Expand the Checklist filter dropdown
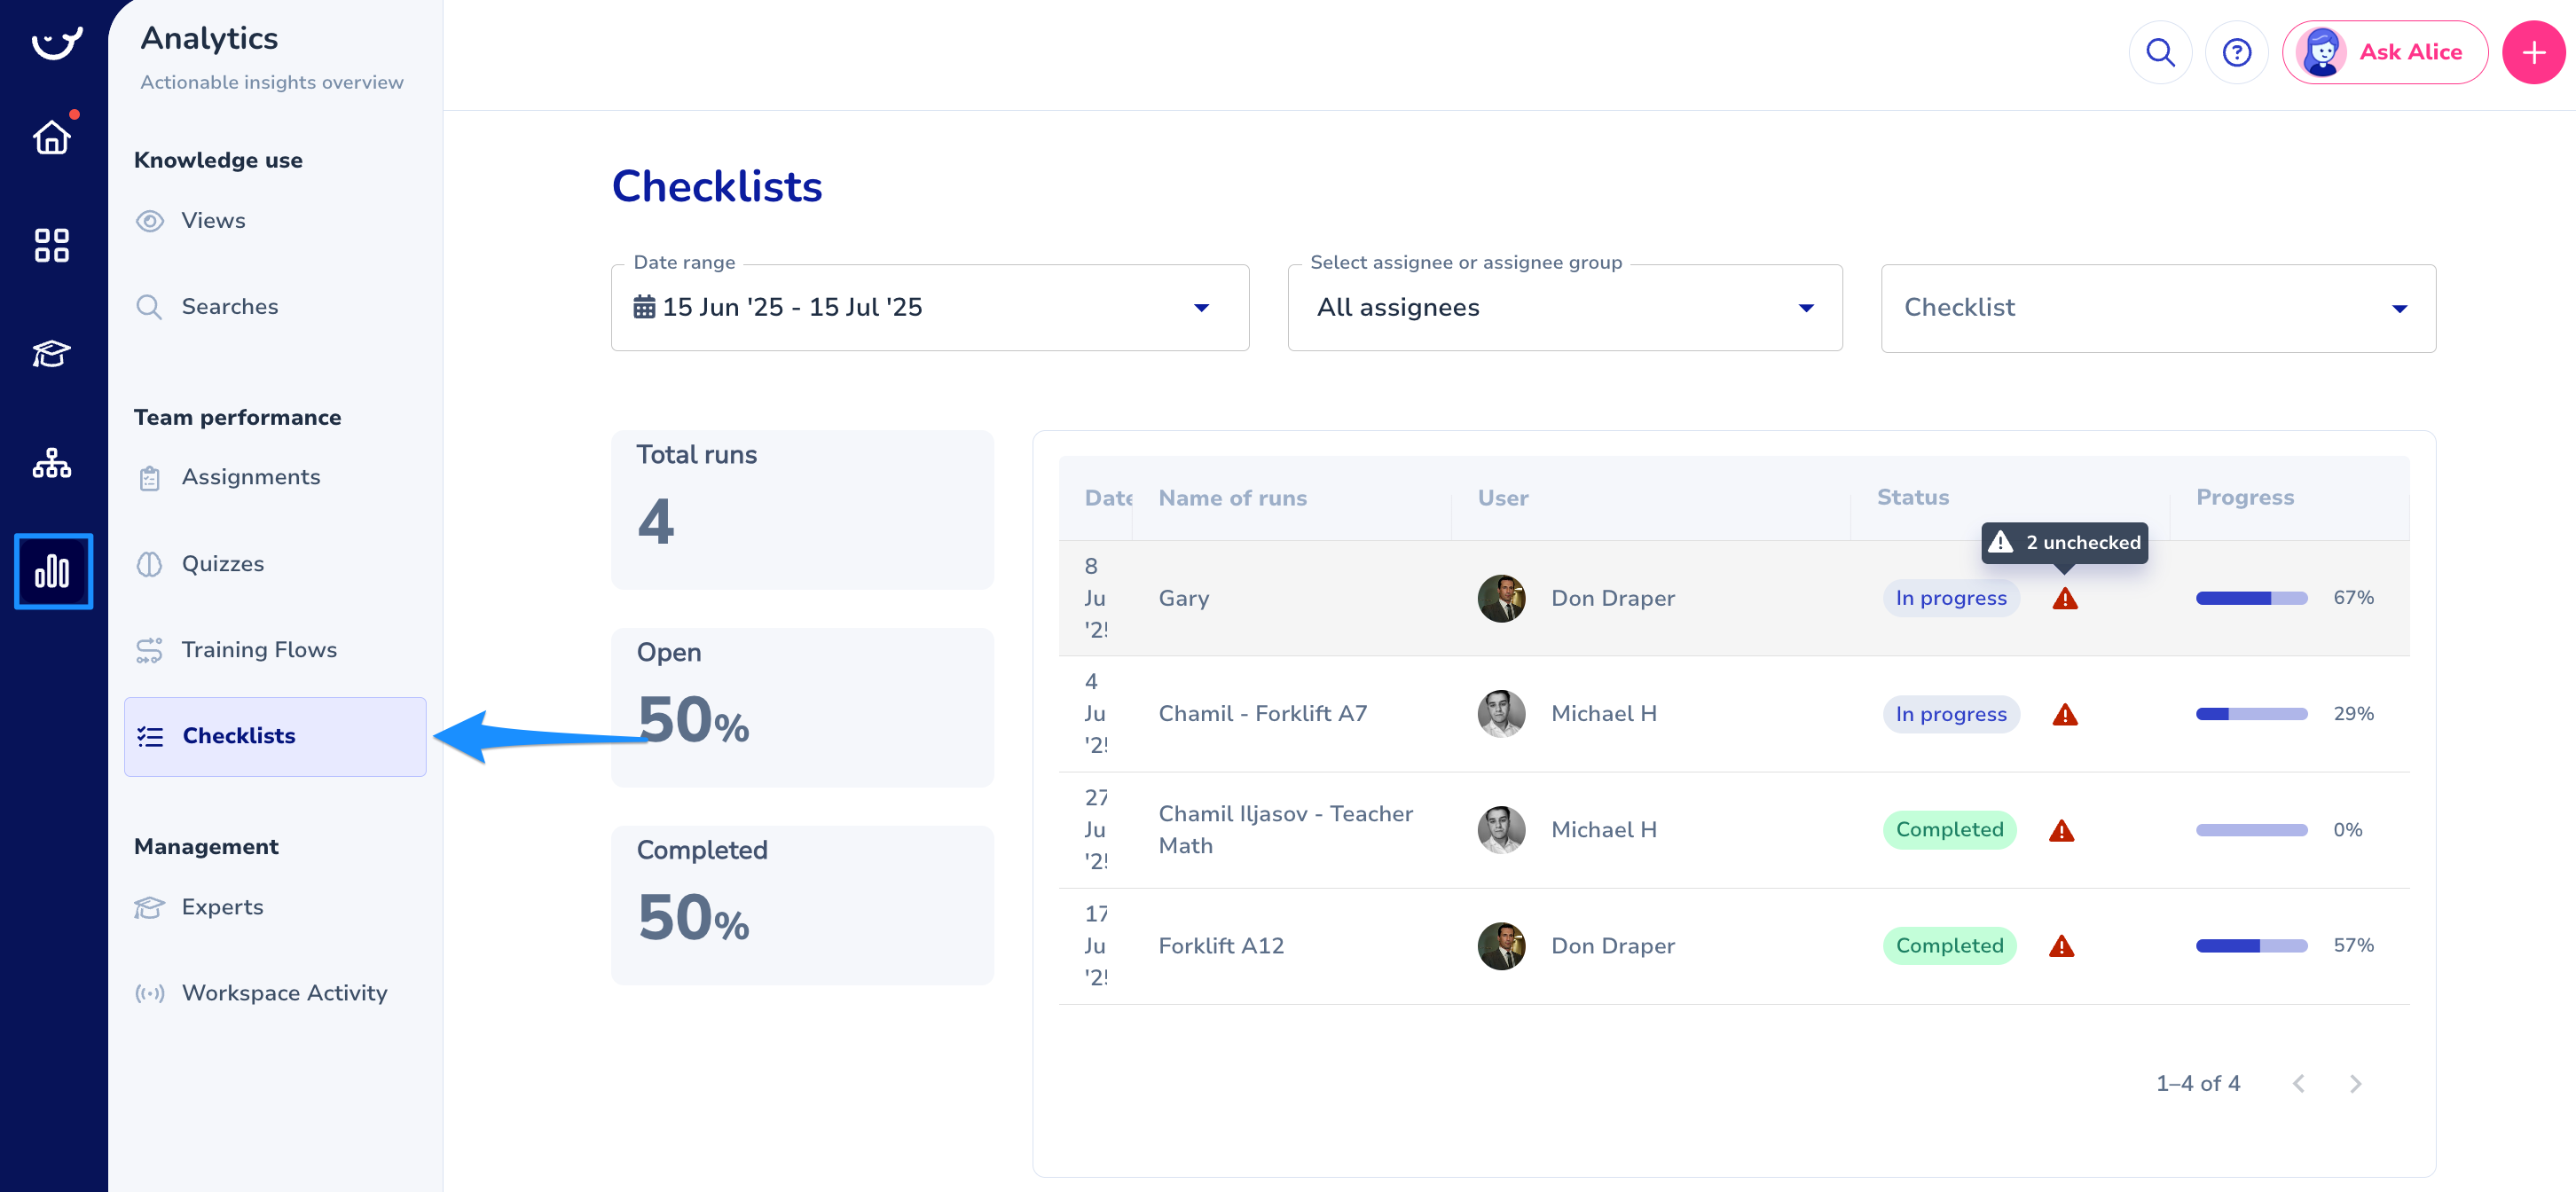 tap(2157, 307)
